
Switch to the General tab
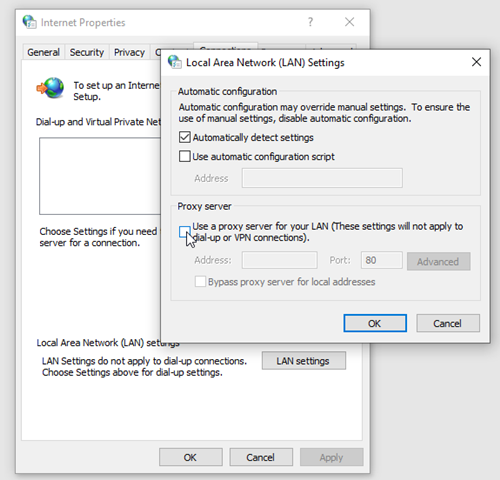pos(43,52)
